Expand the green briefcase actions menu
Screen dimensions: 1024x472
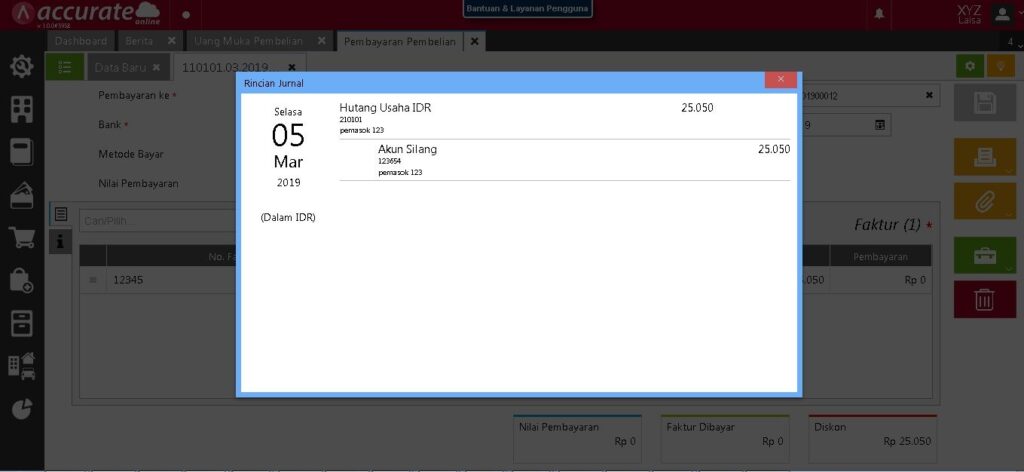(x=984, y=255)
